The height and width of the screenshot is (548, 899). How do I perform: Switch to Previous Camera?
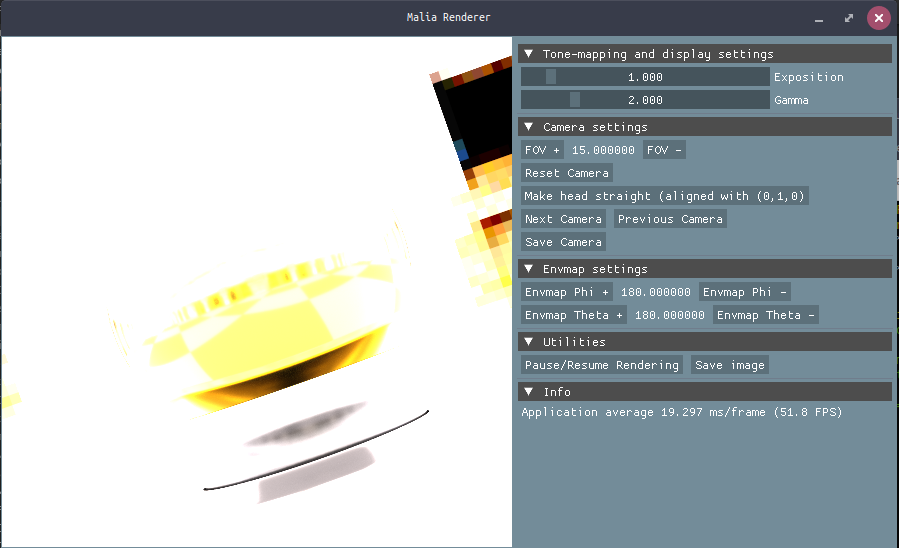(670, 219)
